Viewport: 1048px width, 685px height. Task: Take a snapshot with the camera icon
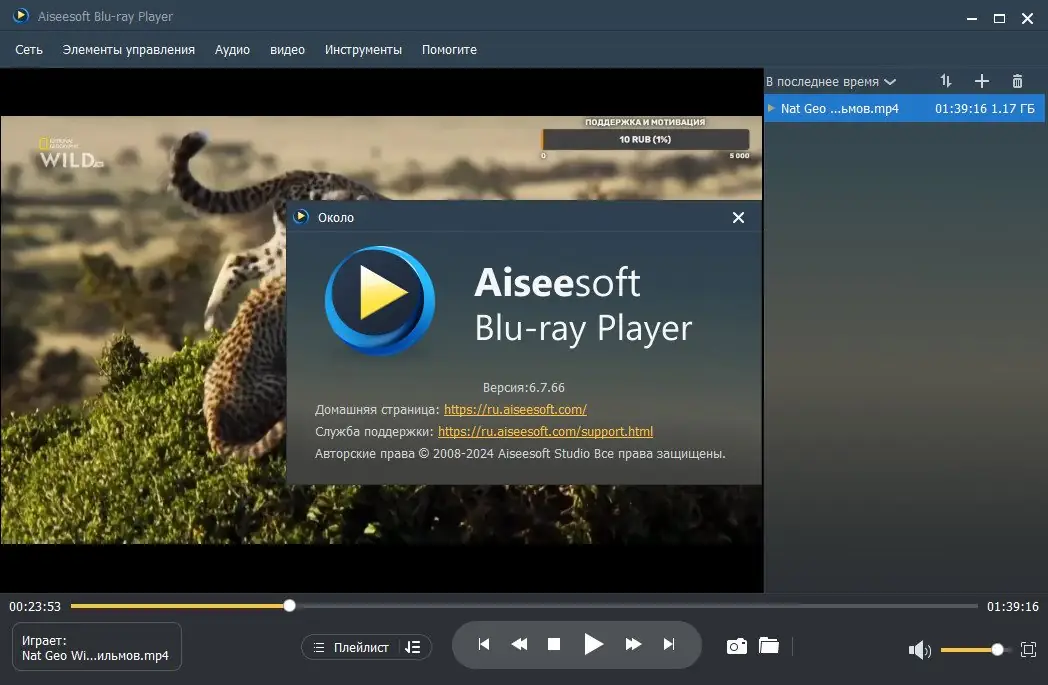click(x=737, y=646)
